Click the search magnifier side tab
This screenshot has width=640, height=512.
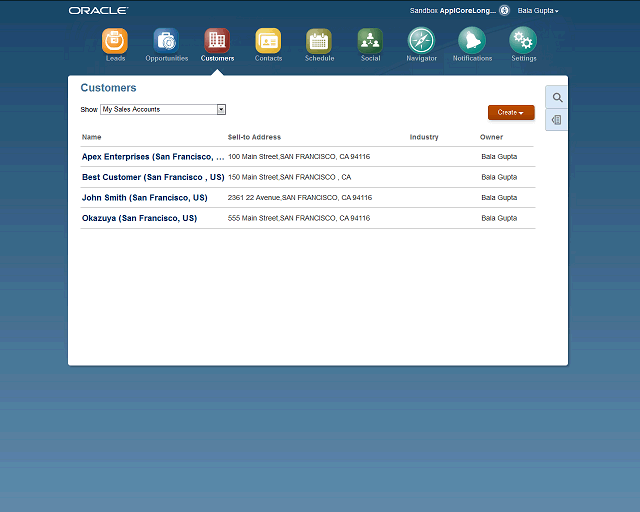click(x=557, y=98)
